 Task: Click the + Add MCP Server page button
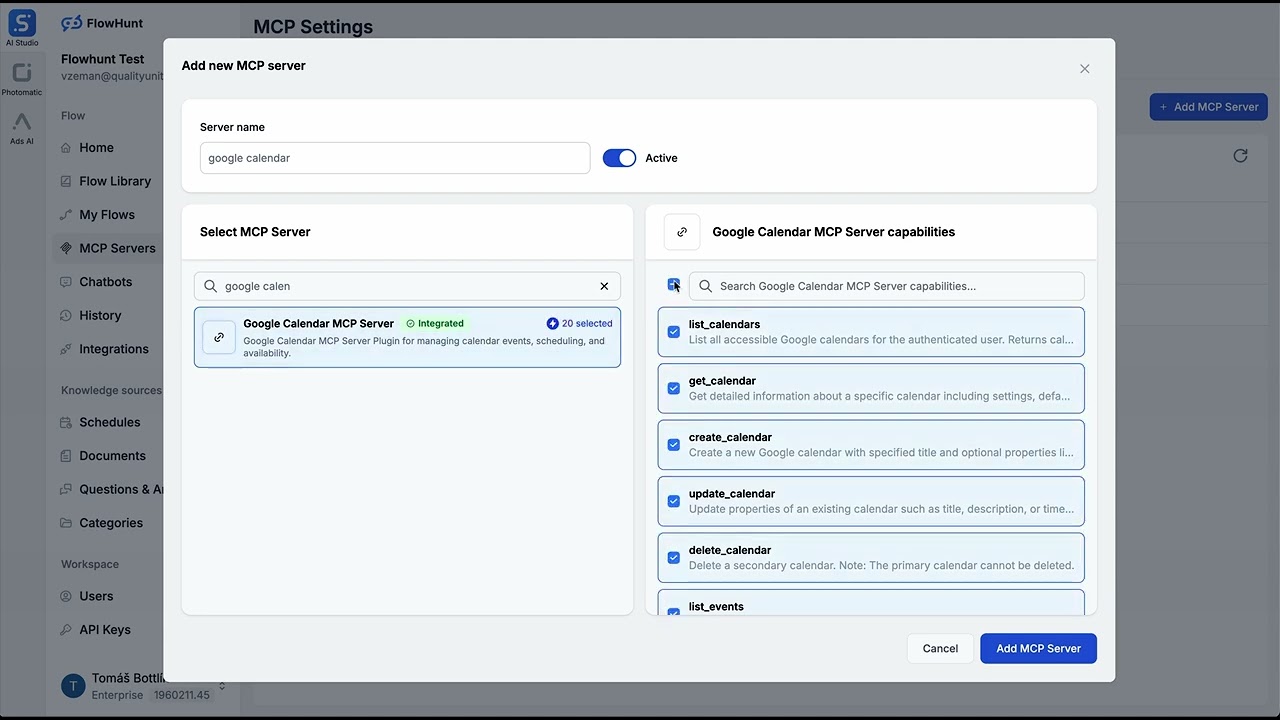(x=1208, y=107)
